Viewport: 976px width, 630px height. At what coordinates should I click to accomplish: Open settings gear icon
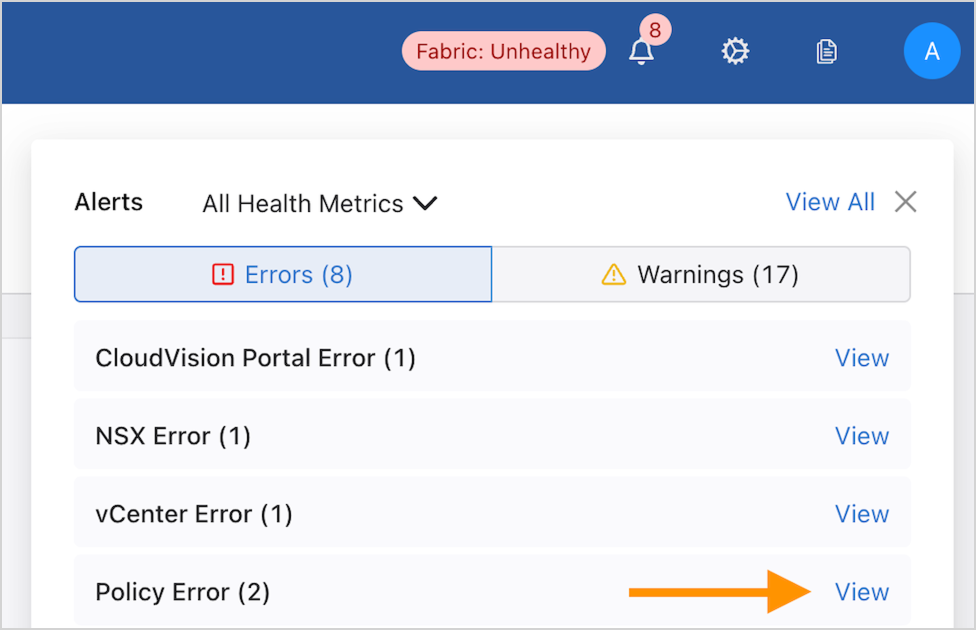(735, 51)
